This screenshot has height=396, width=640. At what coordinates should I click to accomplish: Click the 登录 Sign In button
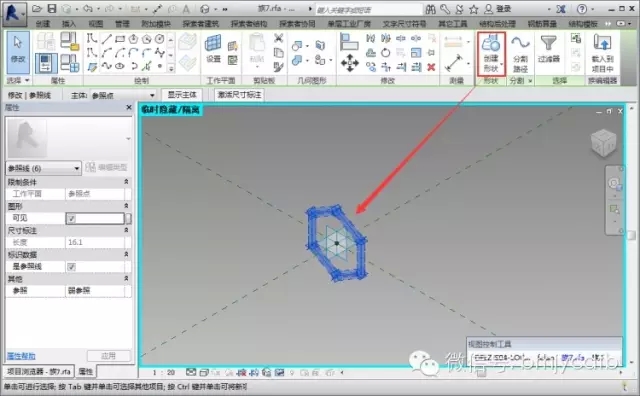click(x=498, y=9)
